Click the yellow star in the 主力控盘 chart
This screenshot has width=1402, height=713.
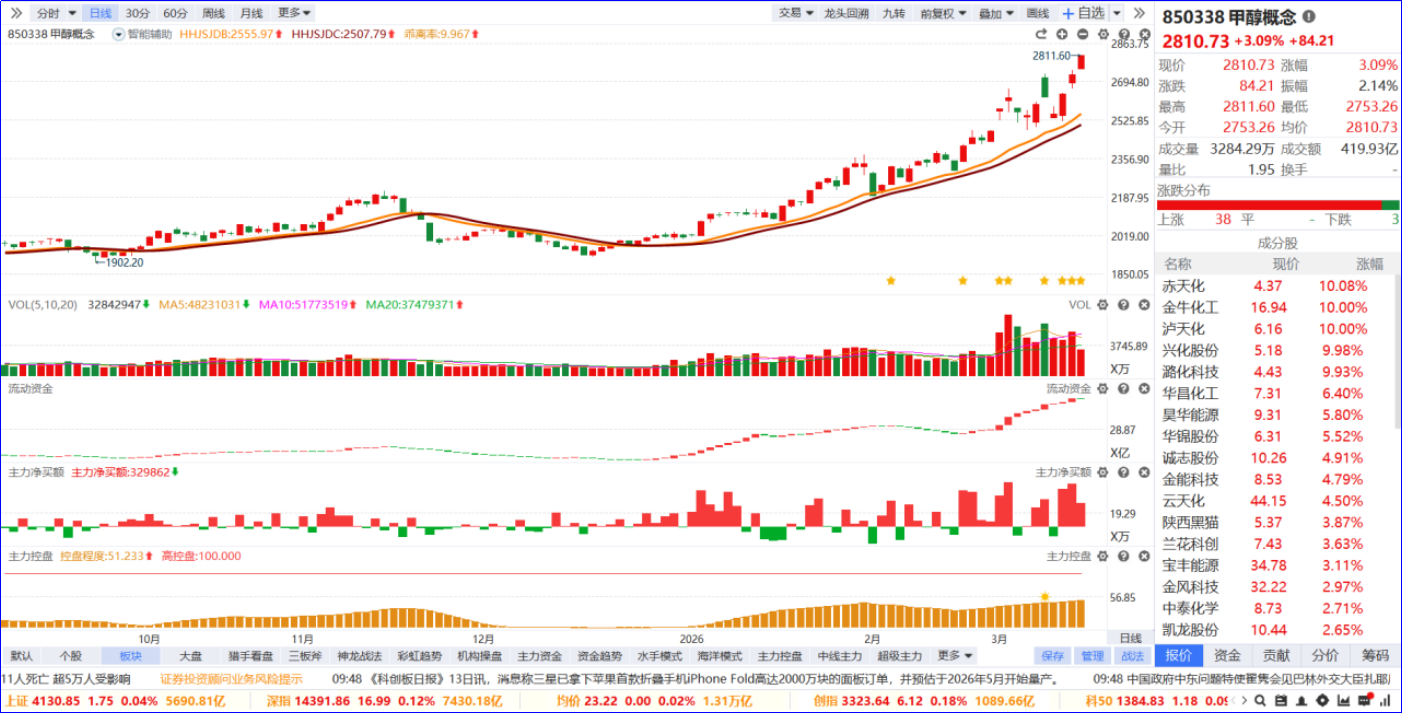1045,597
